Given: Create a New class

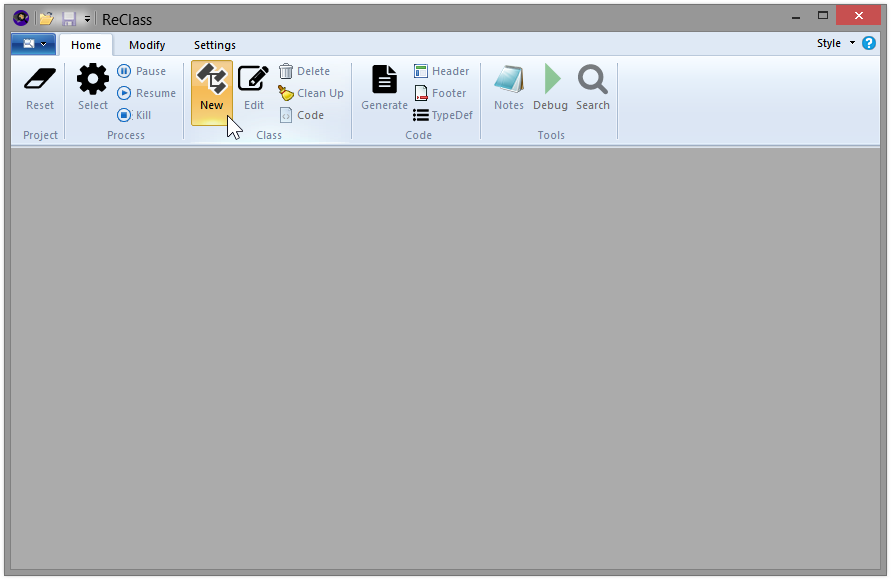Looking at the screenshot, I should [212, 93].
